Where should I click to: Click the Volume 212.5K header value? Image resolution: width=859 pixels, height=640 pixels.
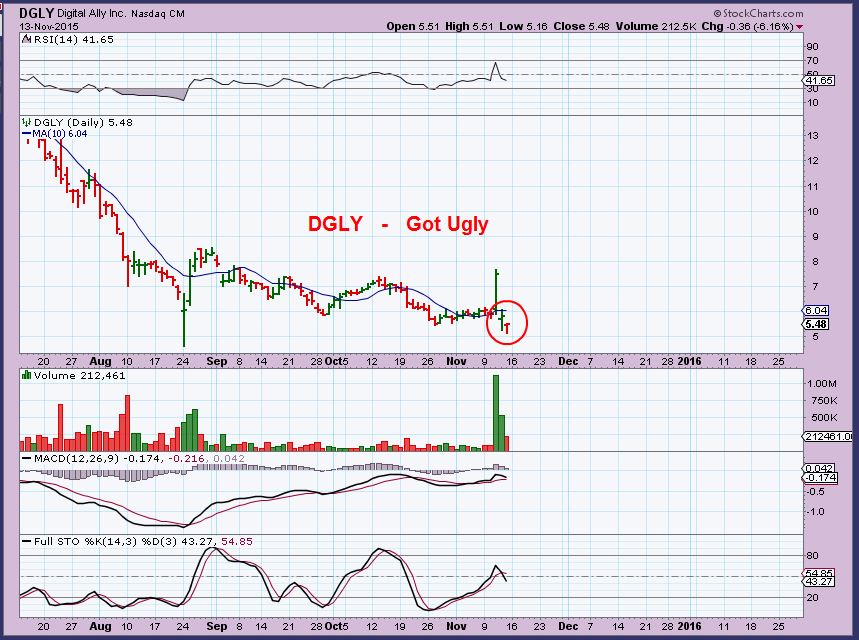tap(656, 26)
